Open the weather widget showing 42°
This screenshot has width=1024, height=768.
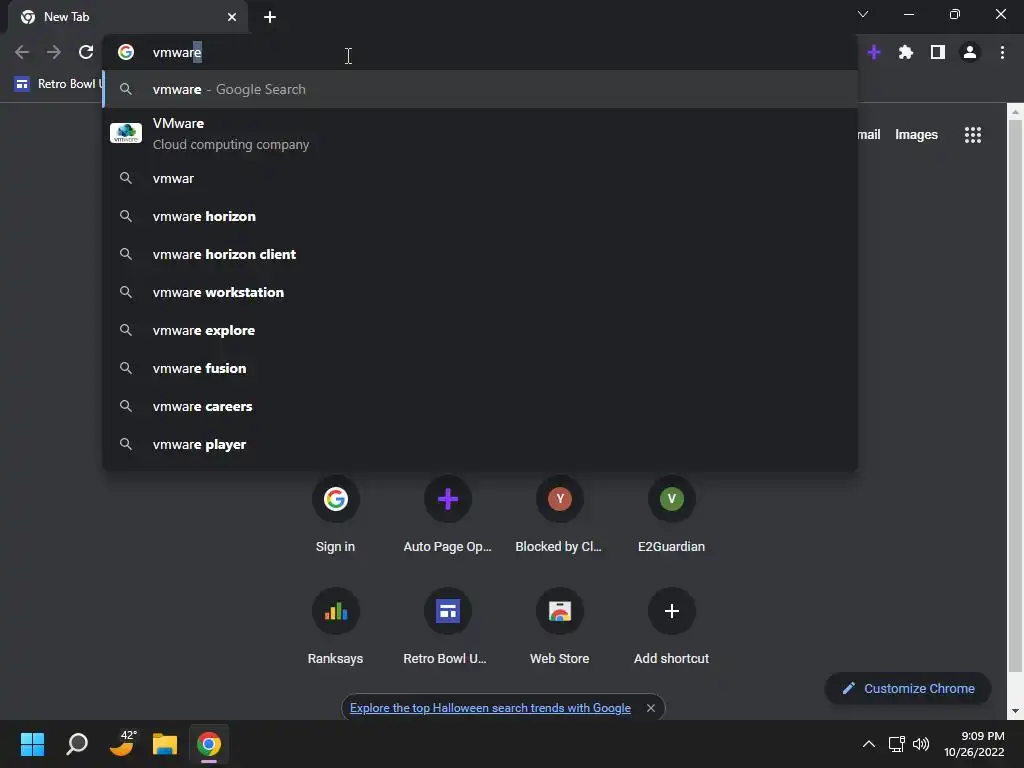click(x=121, y=744)
